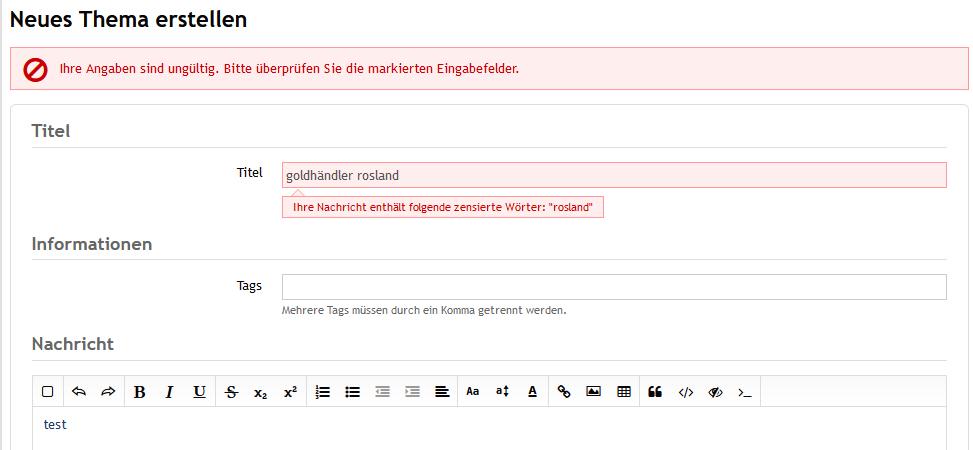973x450 pixels.
Task: Insert an unordered bullet list
Action: click(x=352, y=392)
